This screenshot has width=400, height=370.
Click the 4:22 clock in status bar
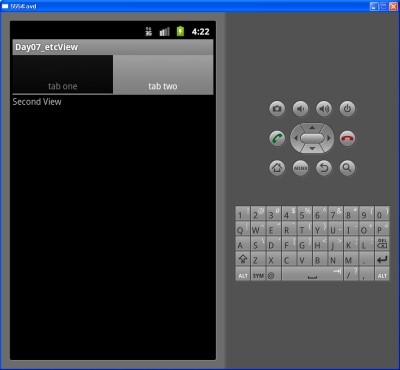[x=200, y=32]
